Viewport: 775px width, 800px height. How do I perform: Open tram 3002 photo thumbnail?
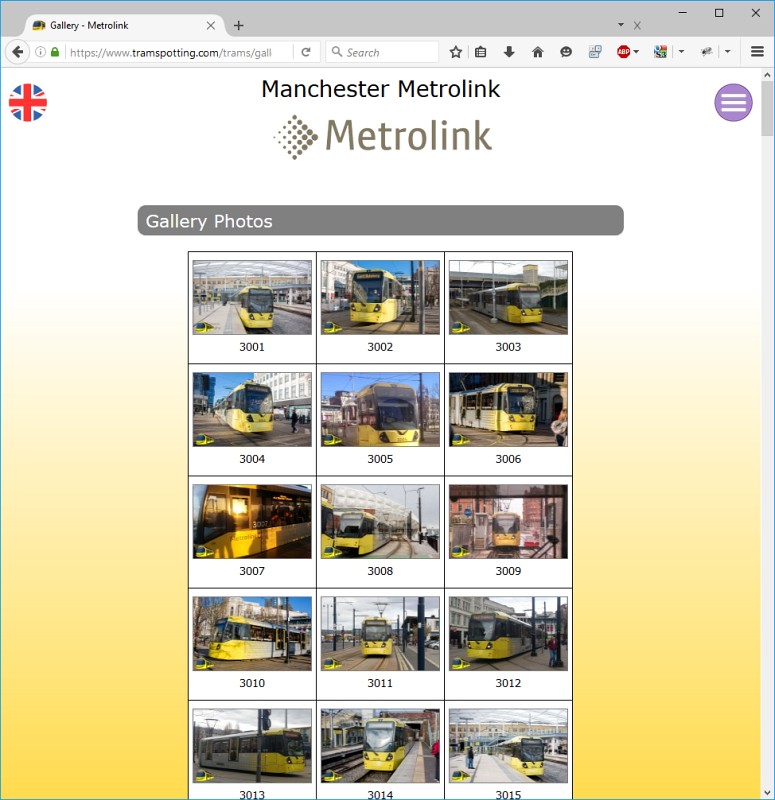[380, 297]
